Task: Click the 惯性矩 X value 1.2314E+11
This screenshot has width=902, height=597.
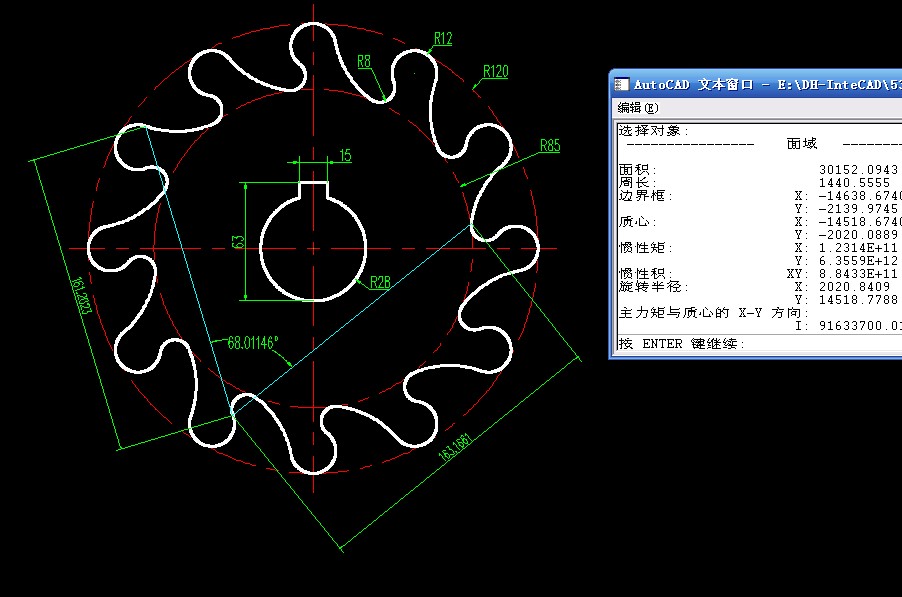Action: pyautogui.click(x=858, y=248)
